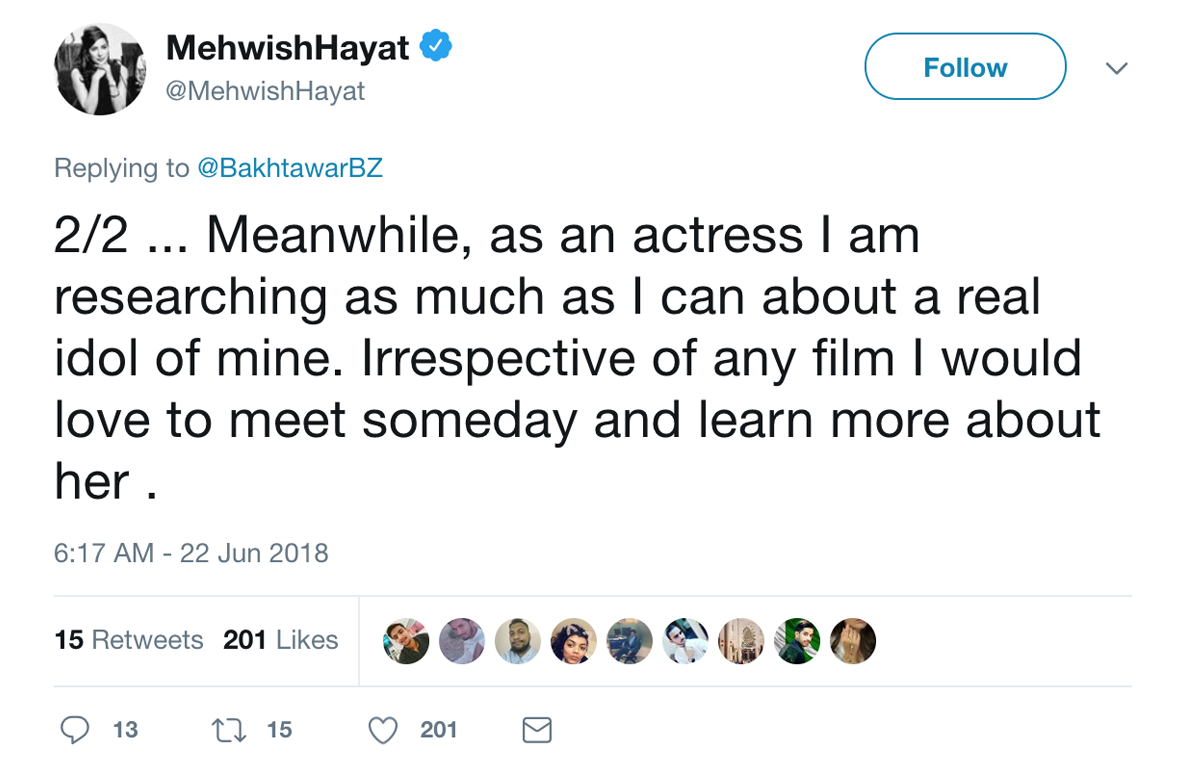Click the direct message envelope icon
The height and width of the screenshot is (770, 1186).
(x=537, y=731)
